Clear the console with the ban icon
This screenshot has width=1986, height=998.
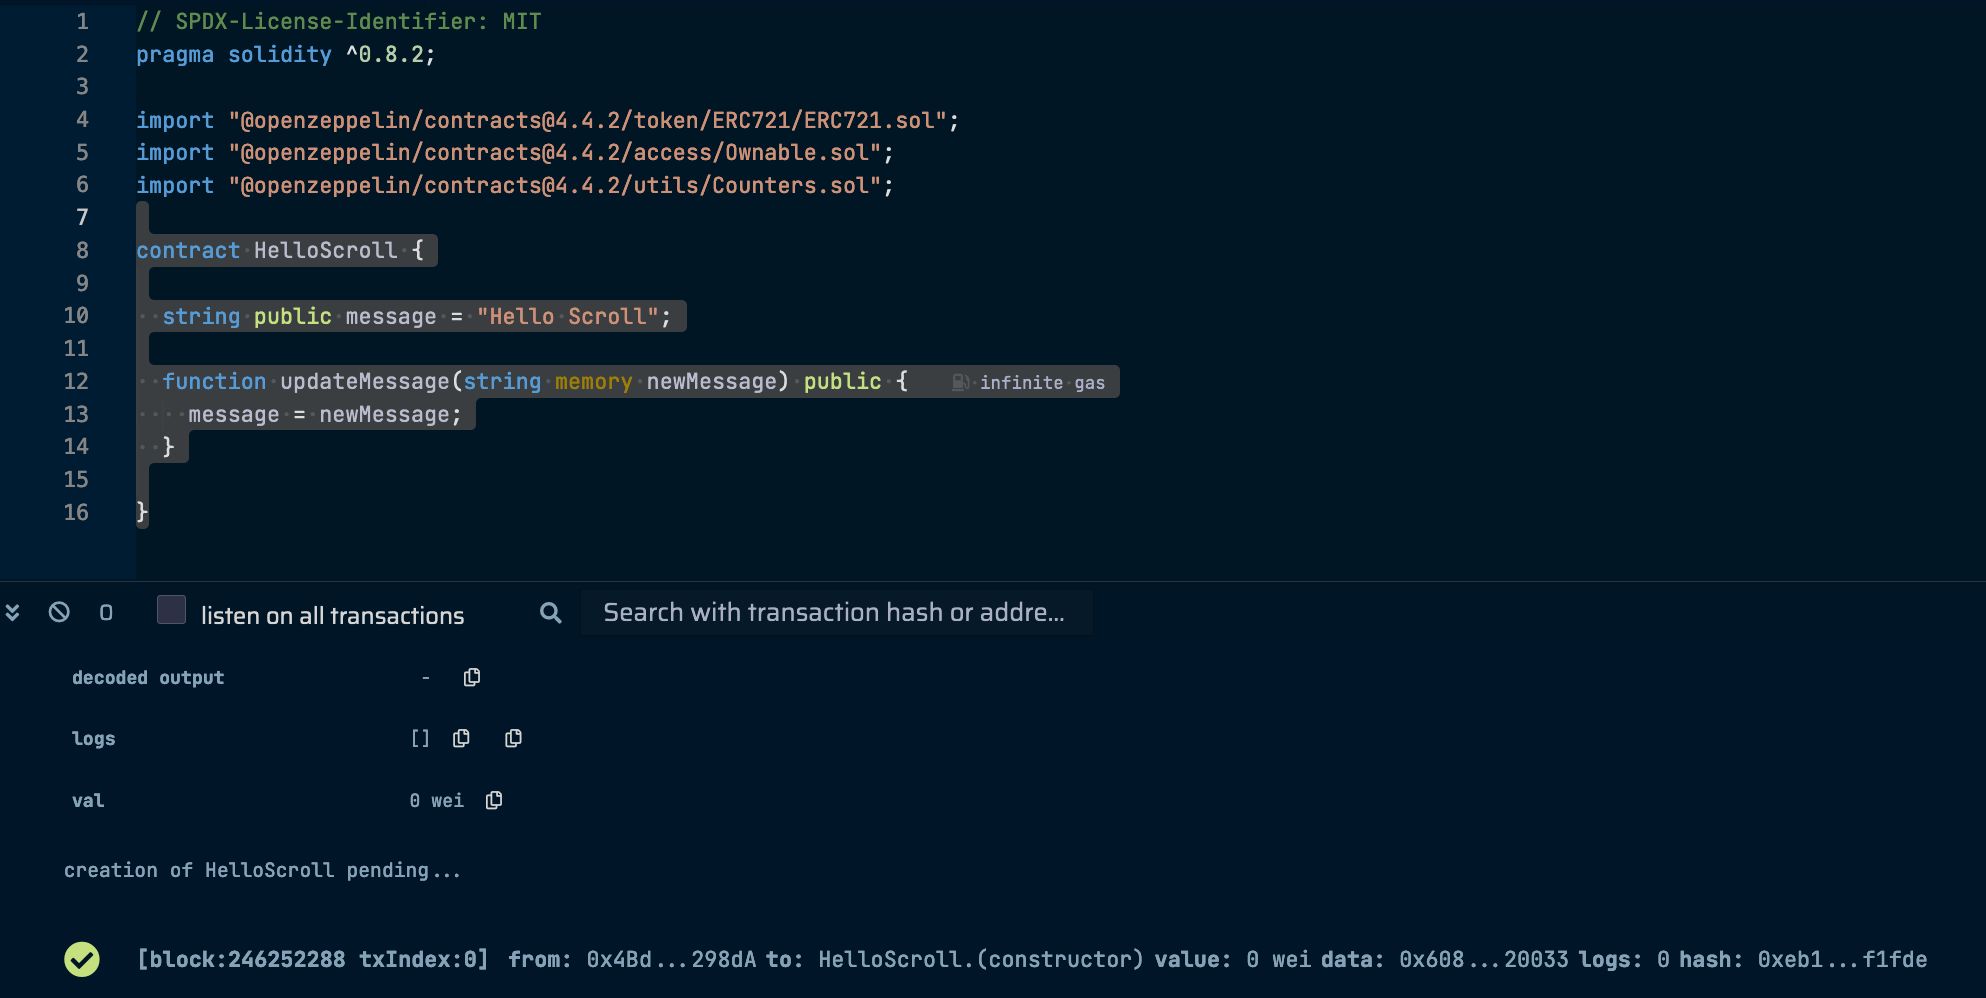[59, 612]
